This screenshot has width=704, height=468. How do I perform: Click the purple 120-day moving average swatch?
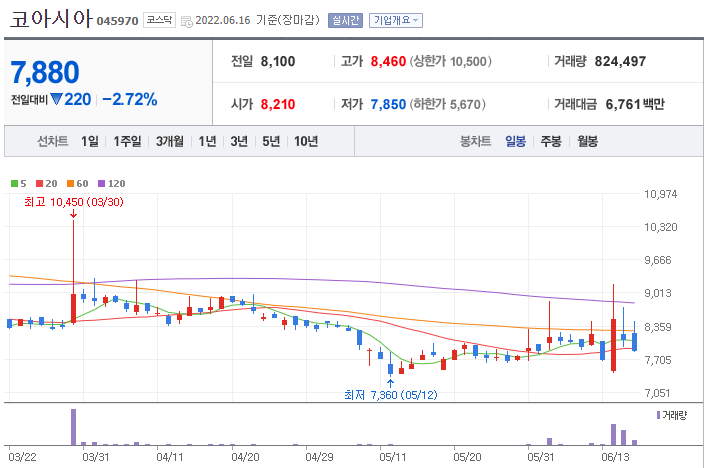(101, 183)
